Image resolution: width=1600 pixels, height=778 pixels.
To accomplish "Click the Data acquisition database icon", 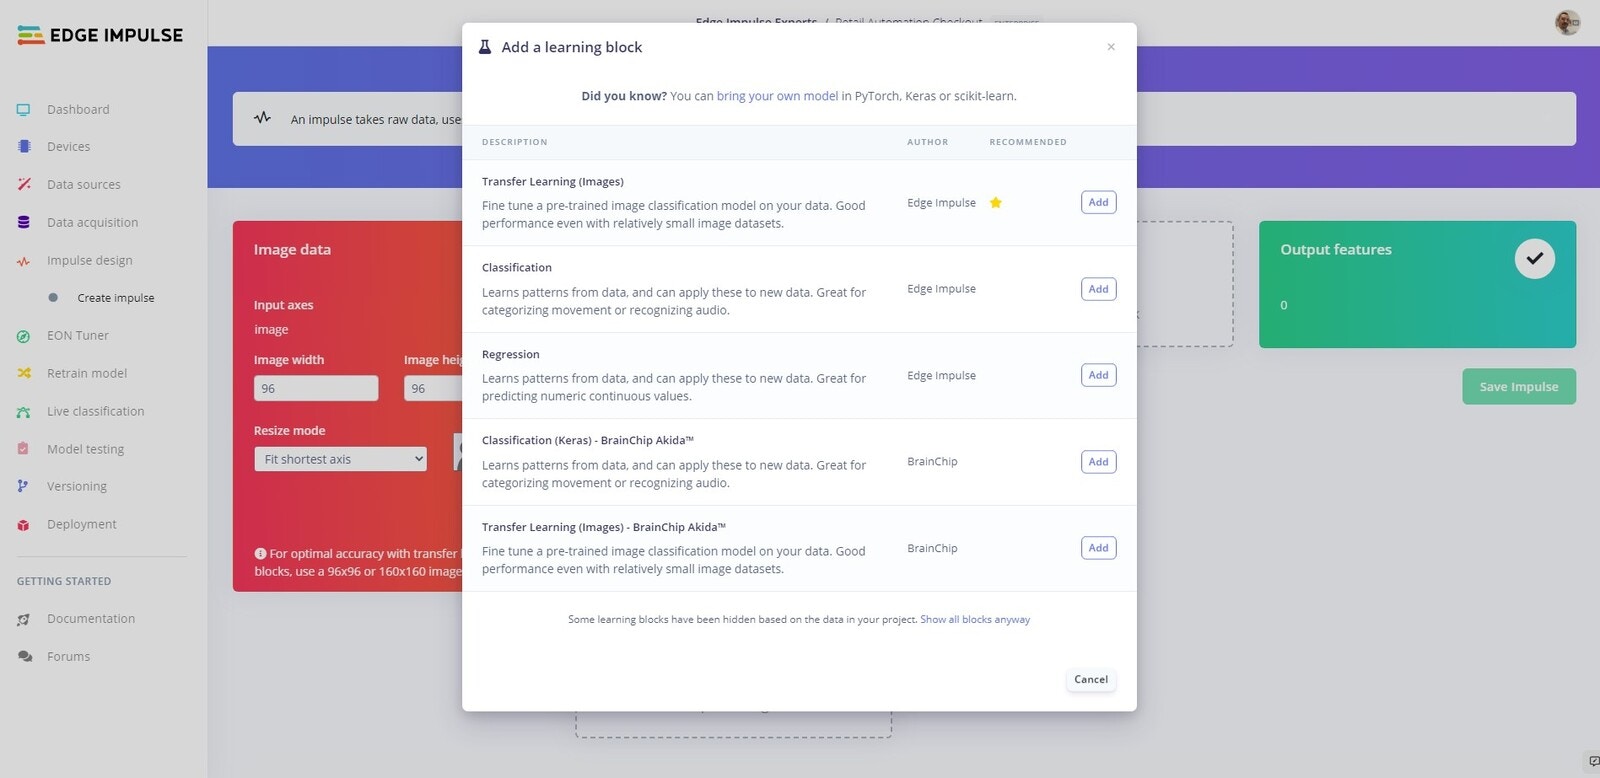I will tap(24, 222).
